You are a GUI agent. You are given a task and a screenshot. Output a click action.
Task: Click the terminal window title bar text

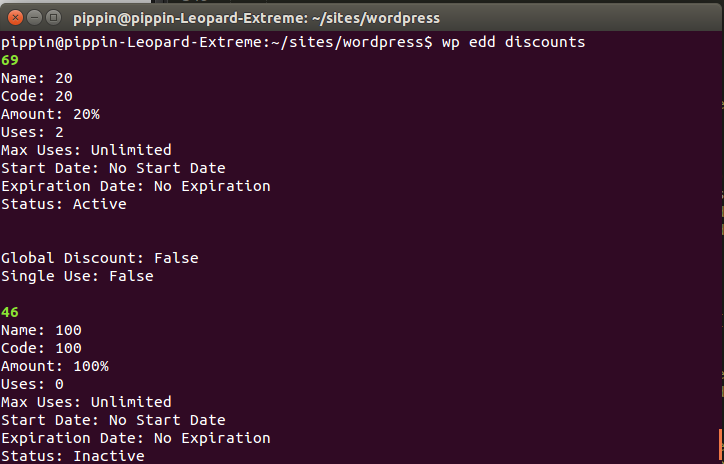[x=256, y=18]
